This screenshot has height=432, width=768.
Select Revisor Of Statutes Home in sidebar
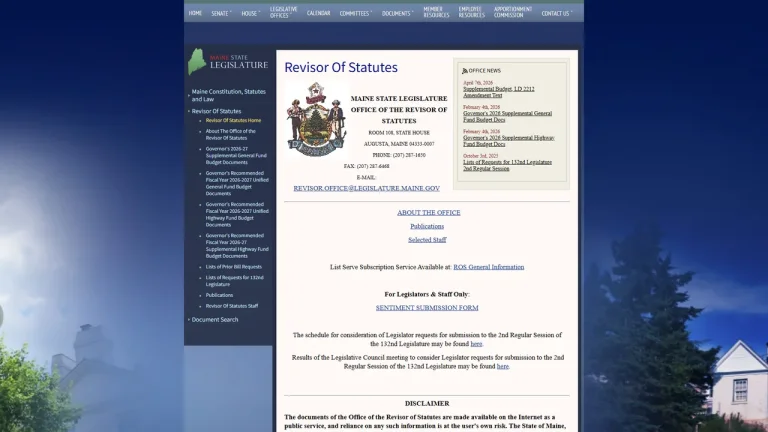tap(233, 120)
